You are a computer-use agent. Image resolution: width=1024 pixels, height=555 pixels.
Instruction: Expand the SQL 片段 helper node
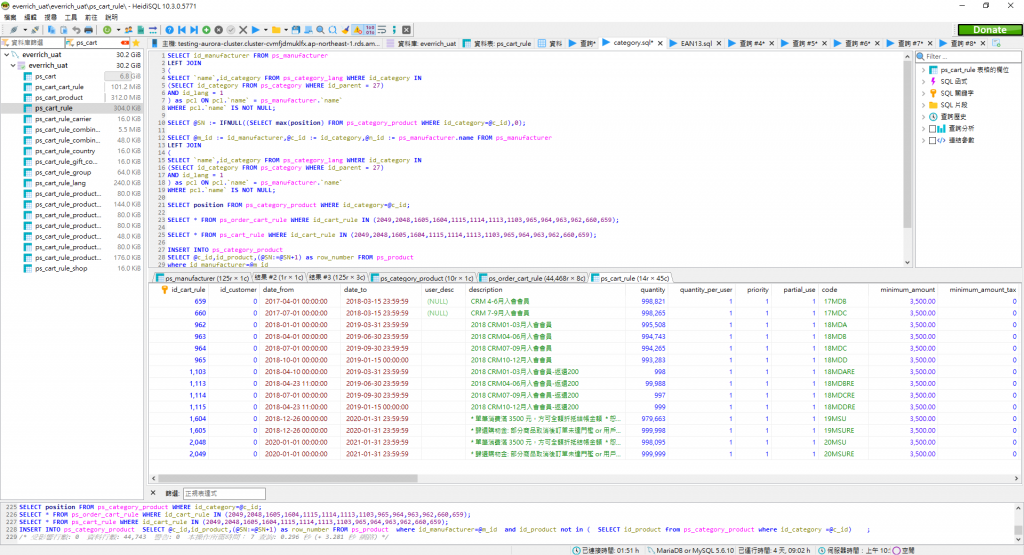pyautogui.click(x=923, y=105)
